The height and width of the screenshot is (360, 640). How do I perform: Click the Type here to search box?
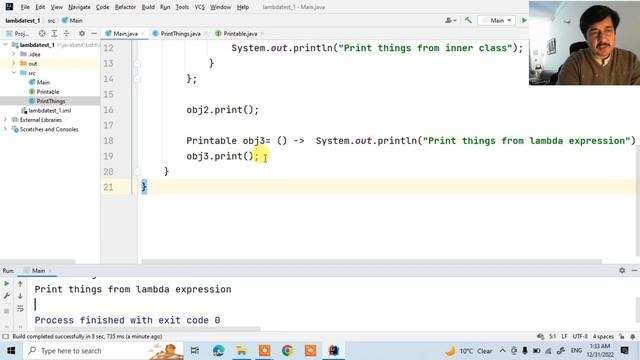click(x=104, y=351)
